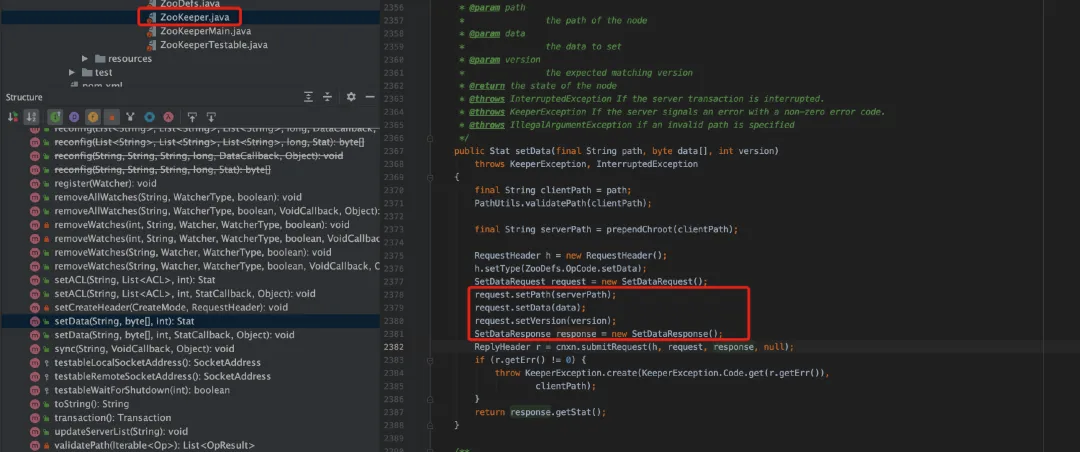This screenshot has width=1080, height=452.
Task: Click lock icon beside setCreateHeader method
Action: click(x=46, y=307)
